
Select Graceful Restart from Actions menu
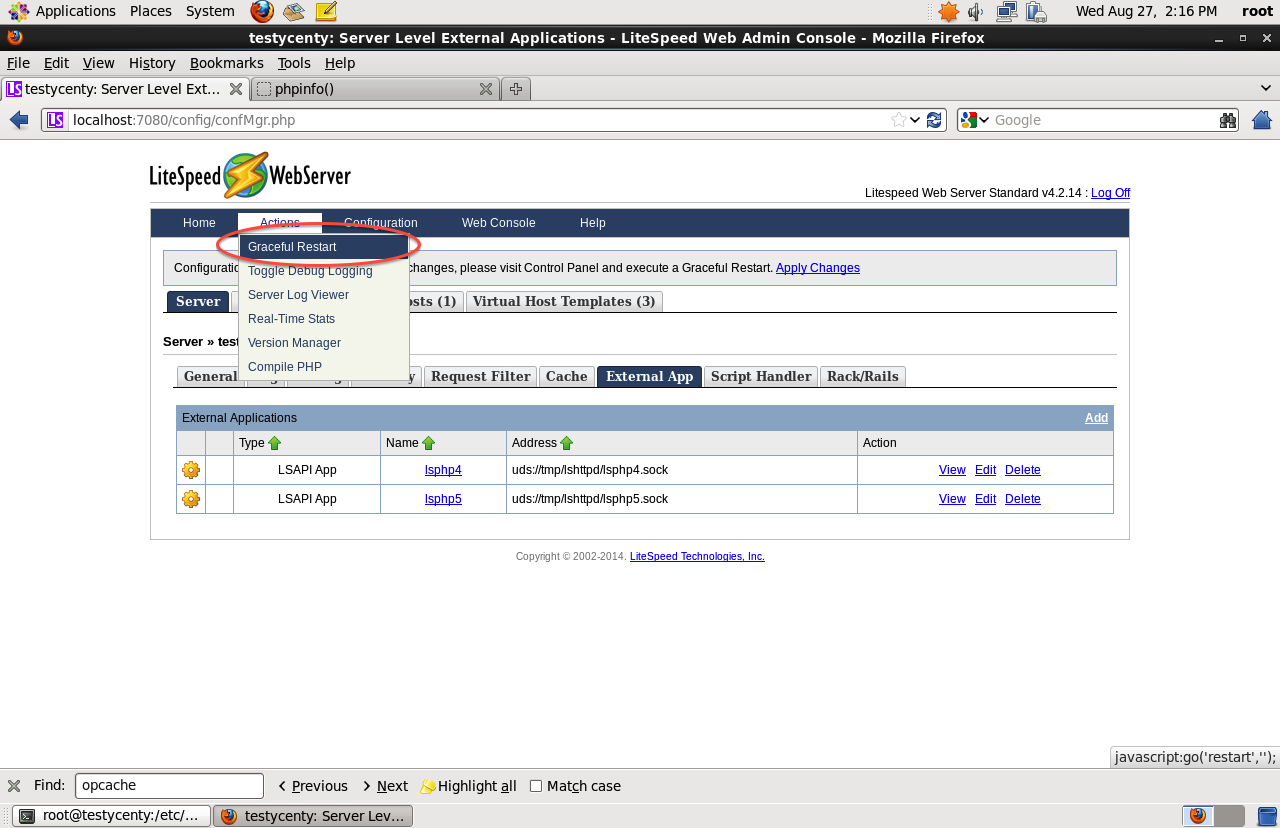(x=324, y=247)
